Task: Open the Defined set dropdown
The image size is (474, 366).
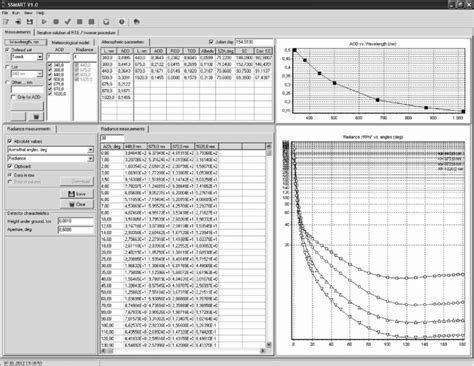Action: (x=40, y=57)
